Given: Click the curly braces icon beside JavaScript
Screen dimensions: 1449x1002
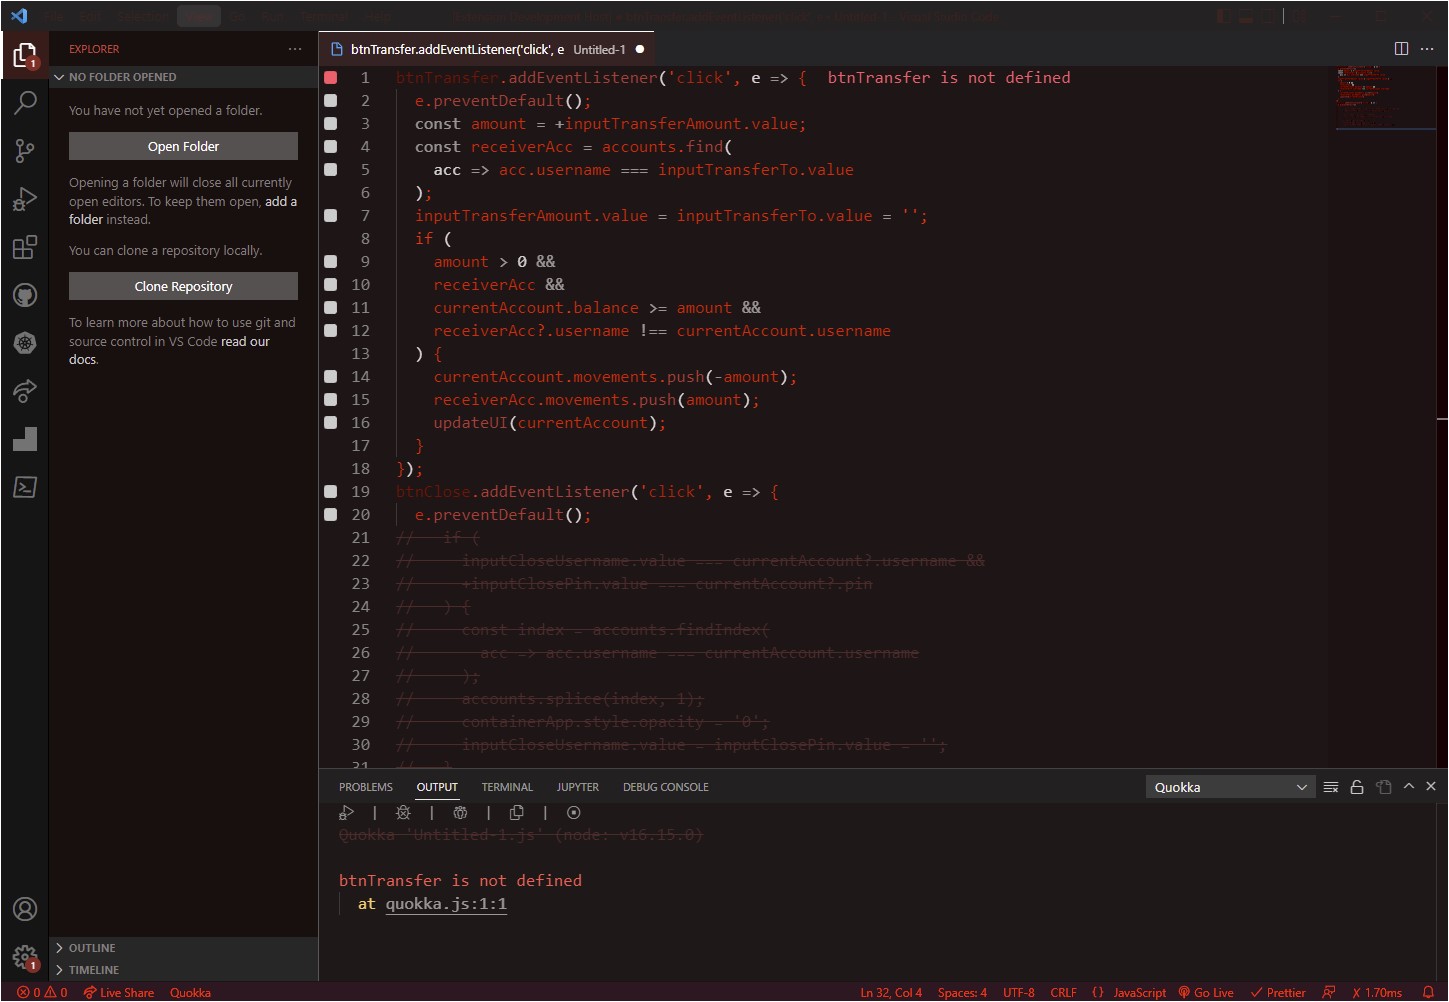Looking at the screenshot, I should pyautogui.click(x=1097, y=992).
